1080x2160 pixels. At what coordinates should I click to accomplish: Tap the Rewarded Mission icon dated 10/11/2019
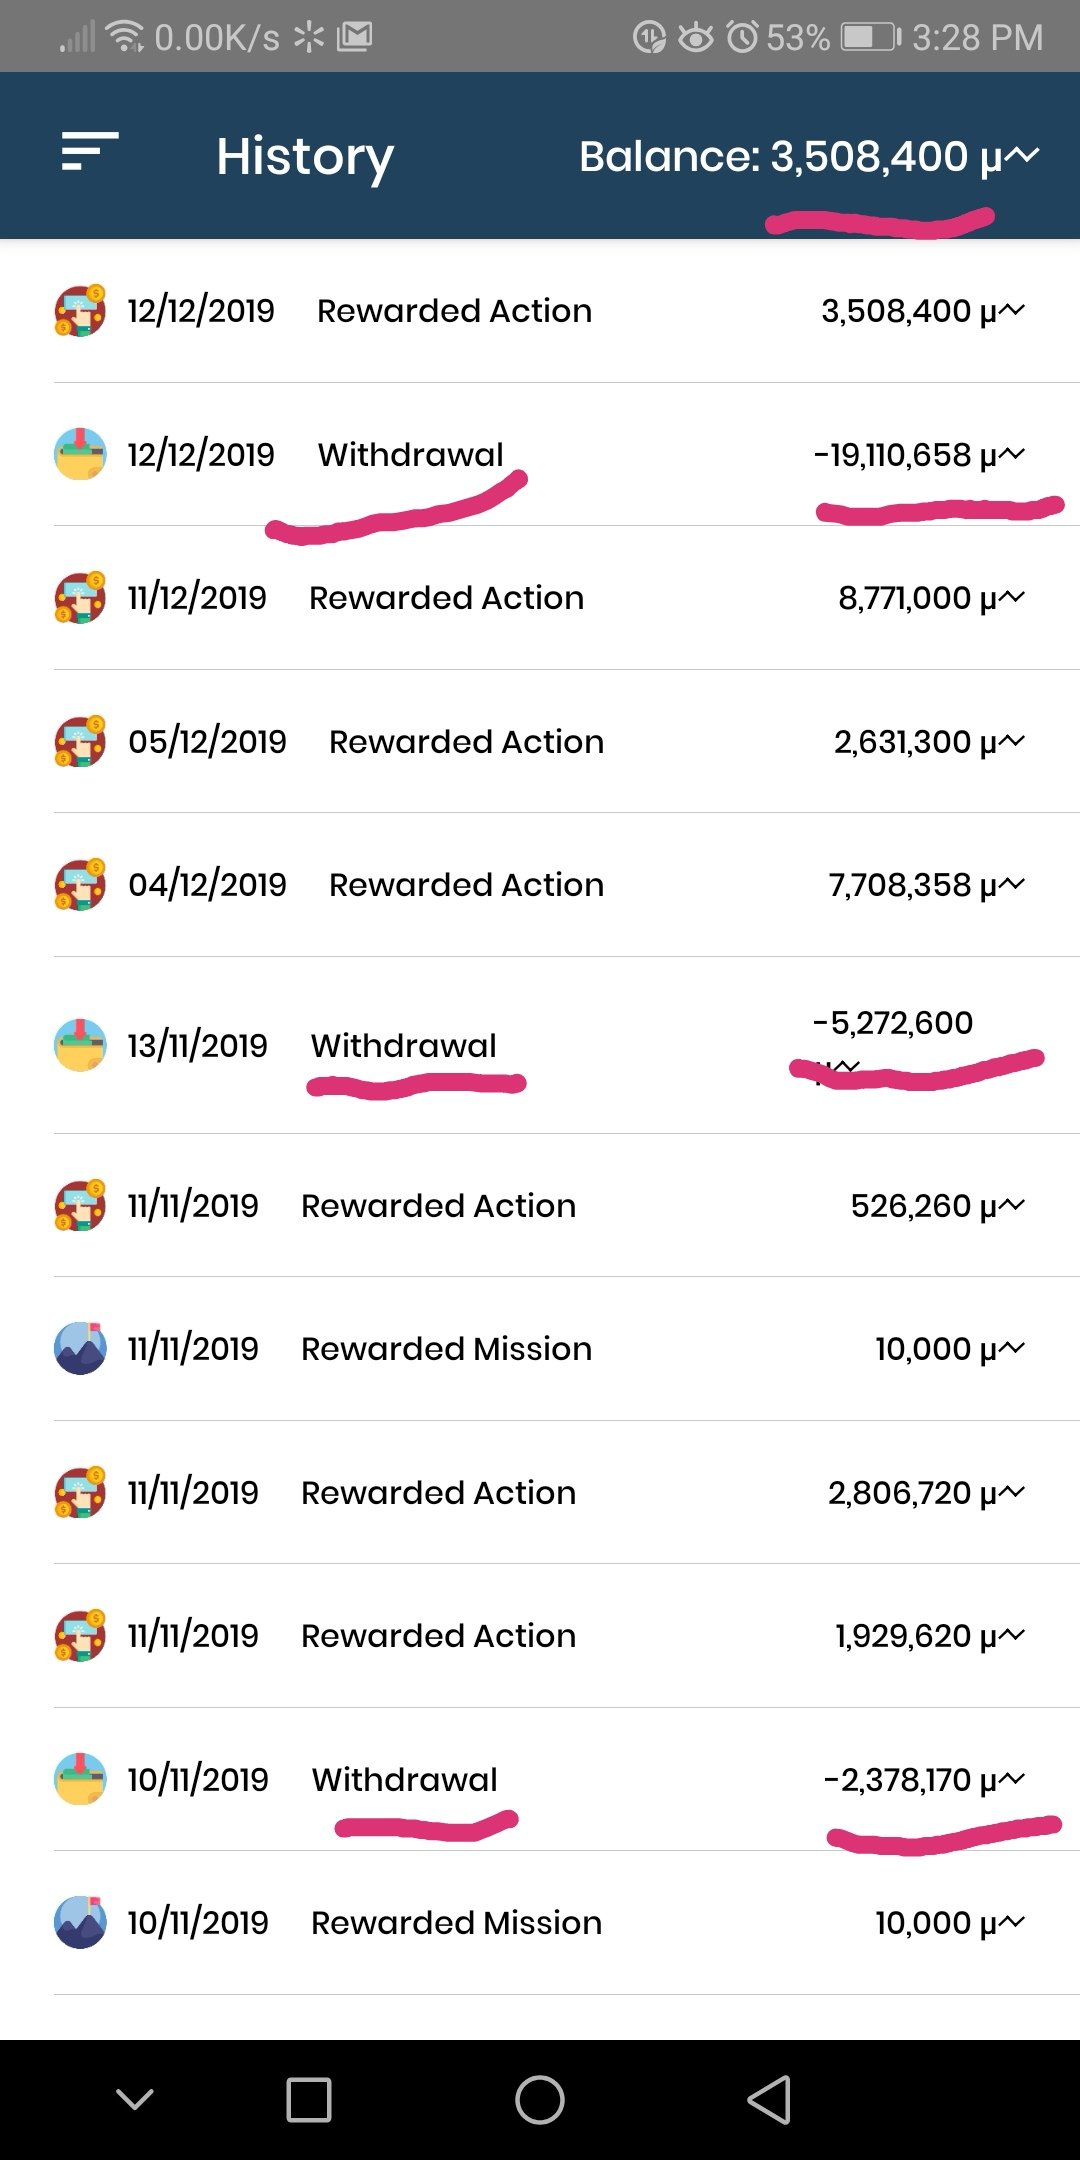point(80,1922)
